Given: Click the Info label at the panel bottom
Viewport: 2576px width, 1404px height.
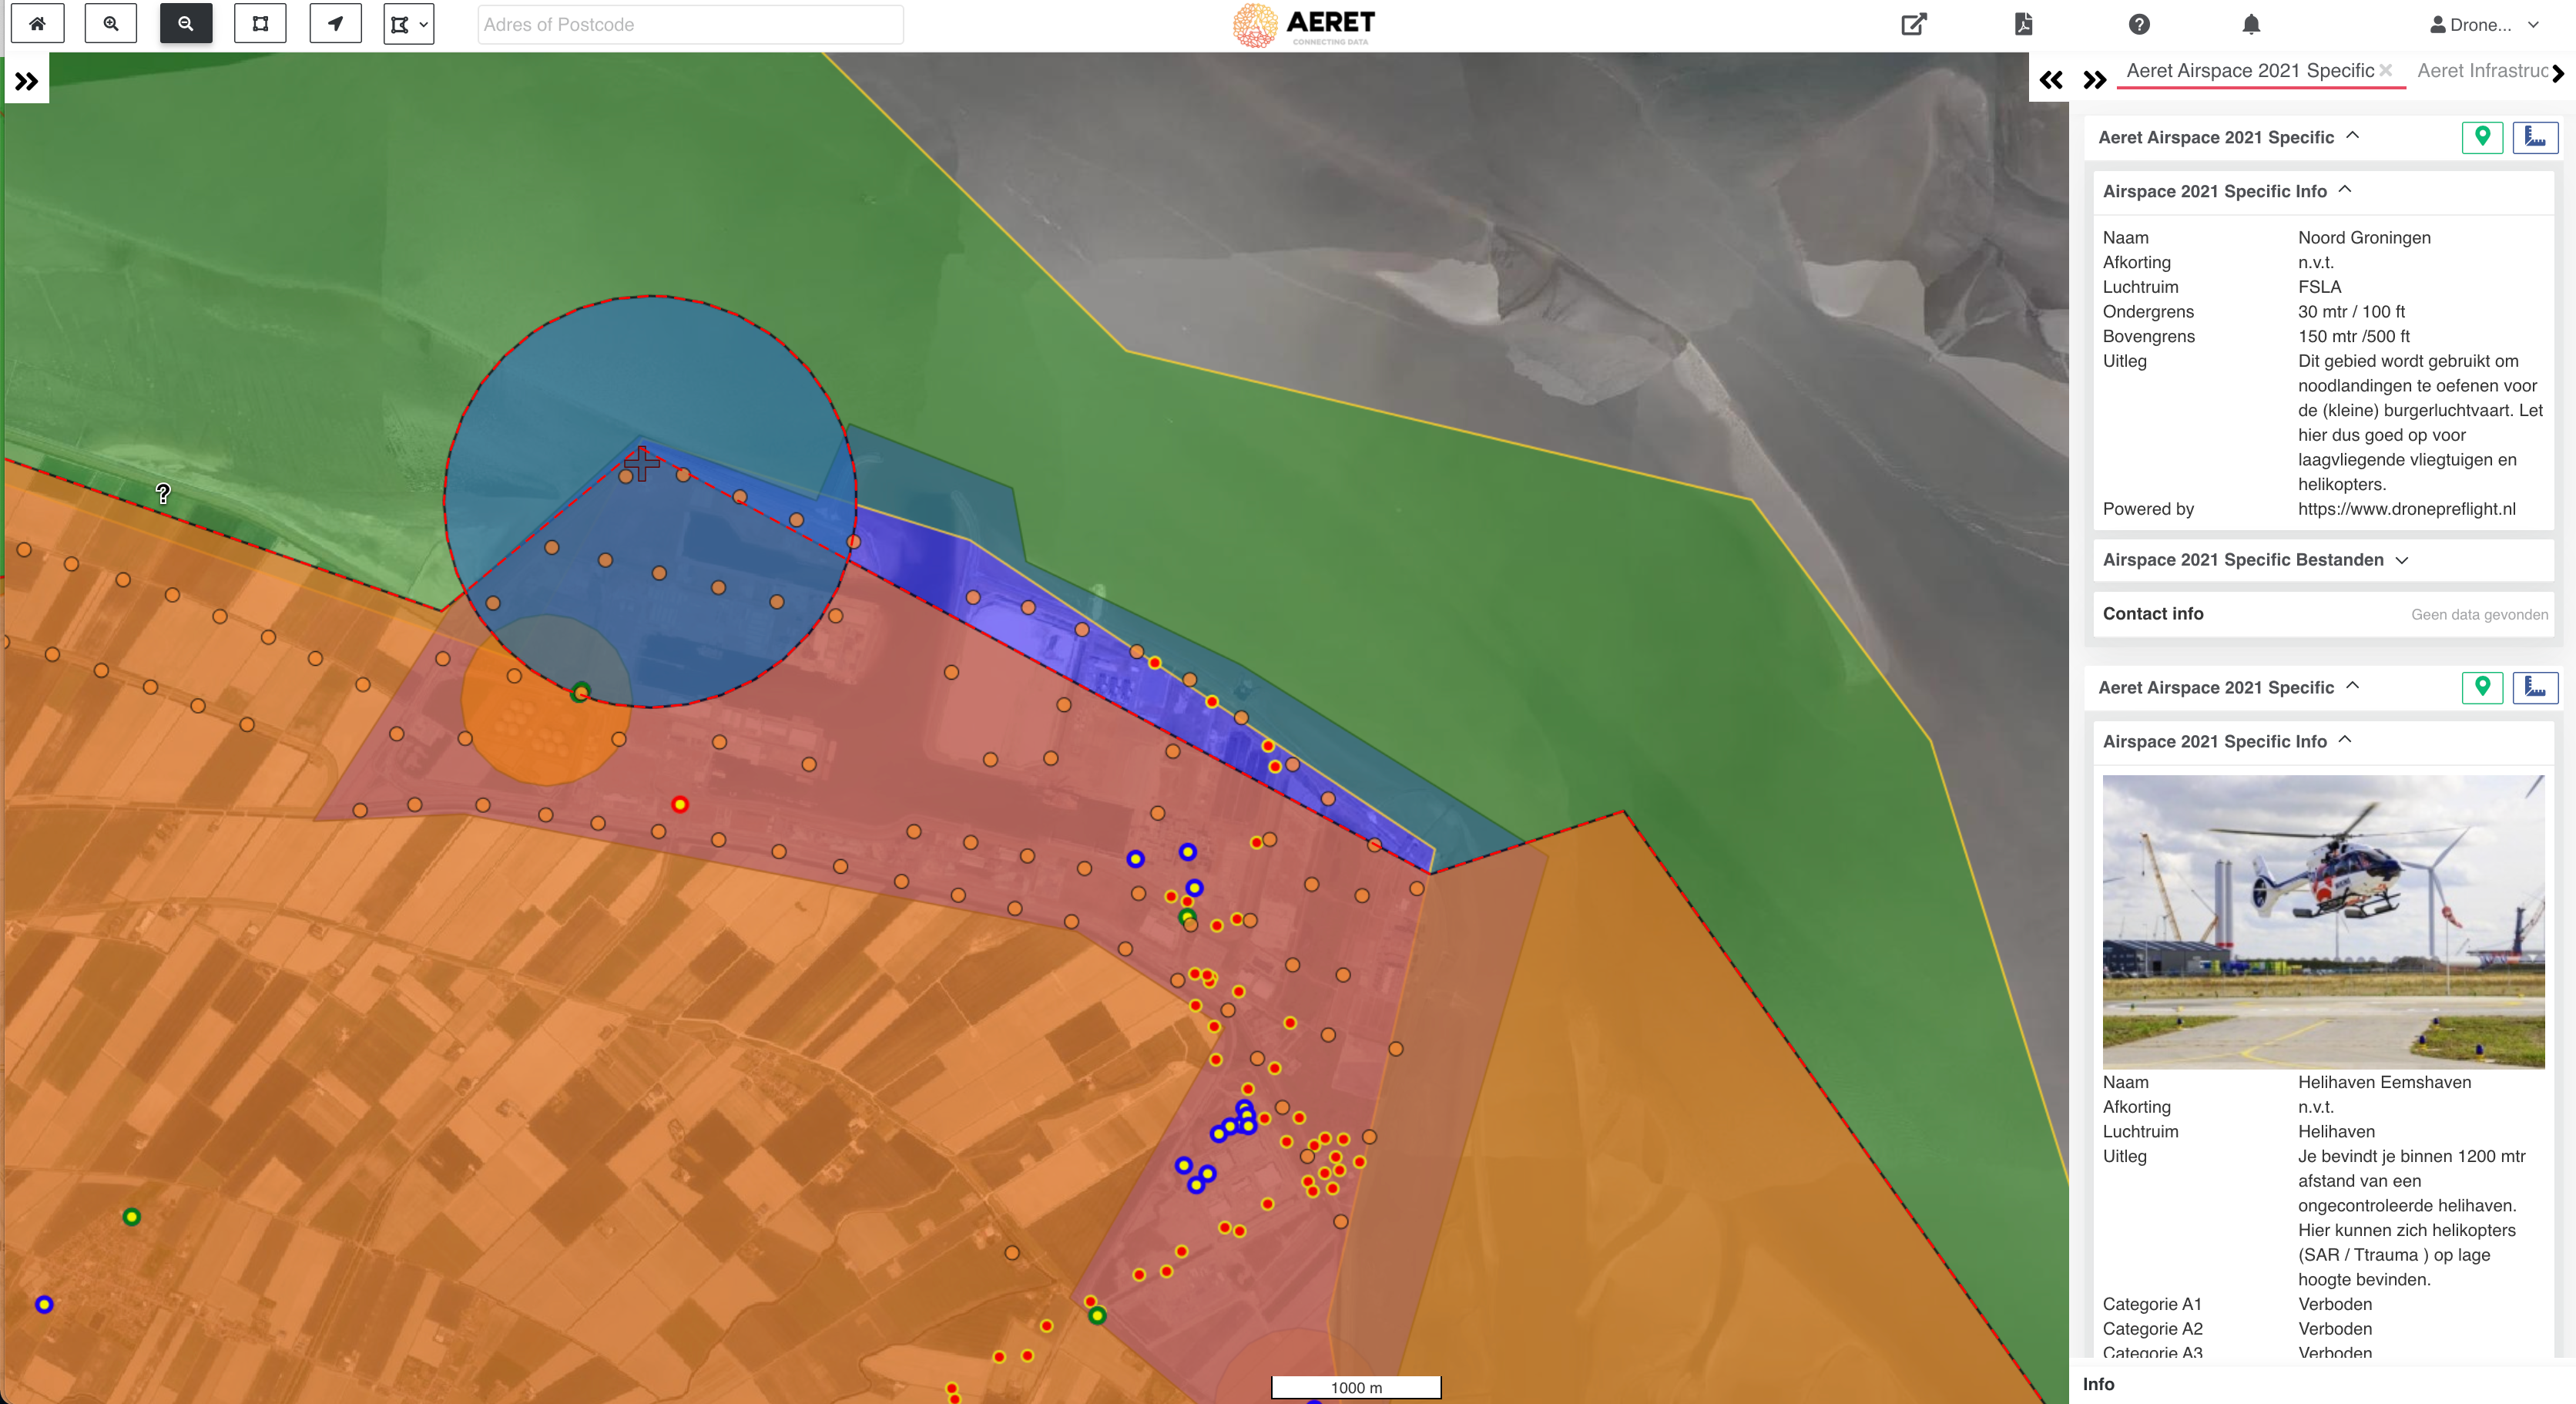Looking at the screenshot, I should coord(2098,1384).
